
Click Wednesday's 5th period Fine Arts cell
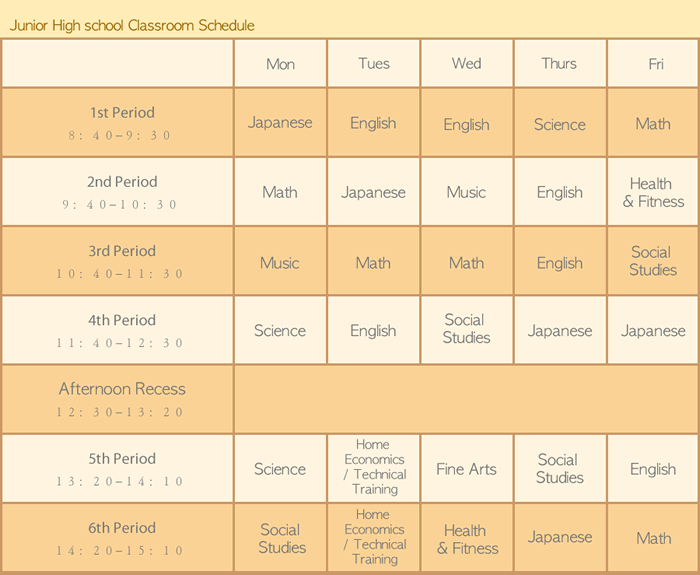pyautogui.click(x=466, y=469)
